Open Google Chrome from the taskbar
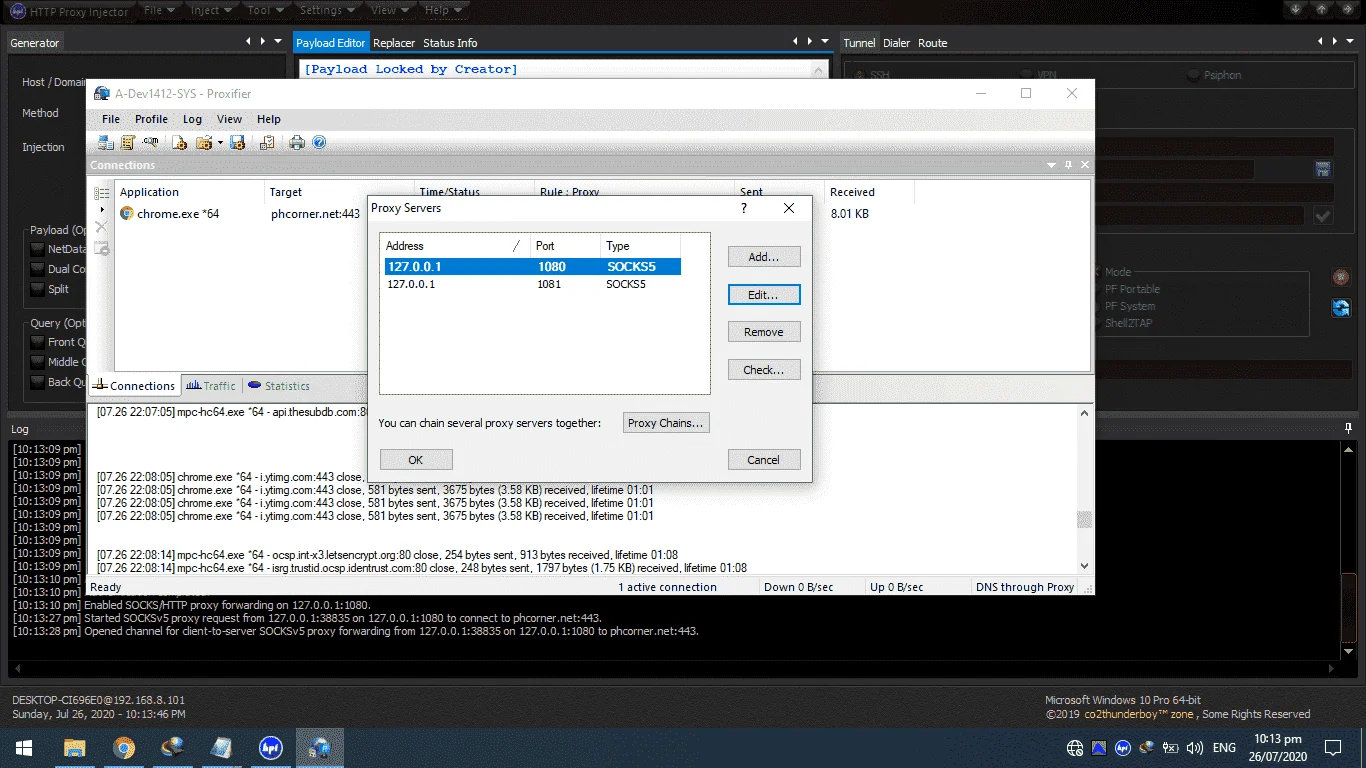Screen dimensions: 1366x768 pyautogui.click(x=123, y=748)
